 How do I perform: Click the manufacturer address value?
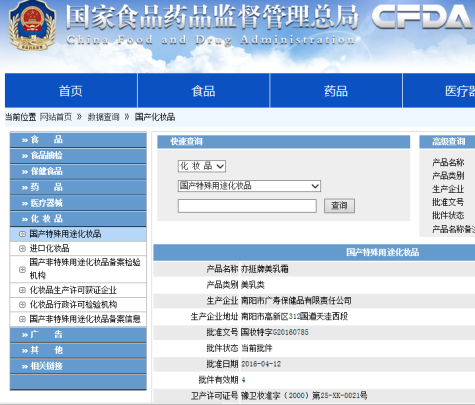click(294, 316)
